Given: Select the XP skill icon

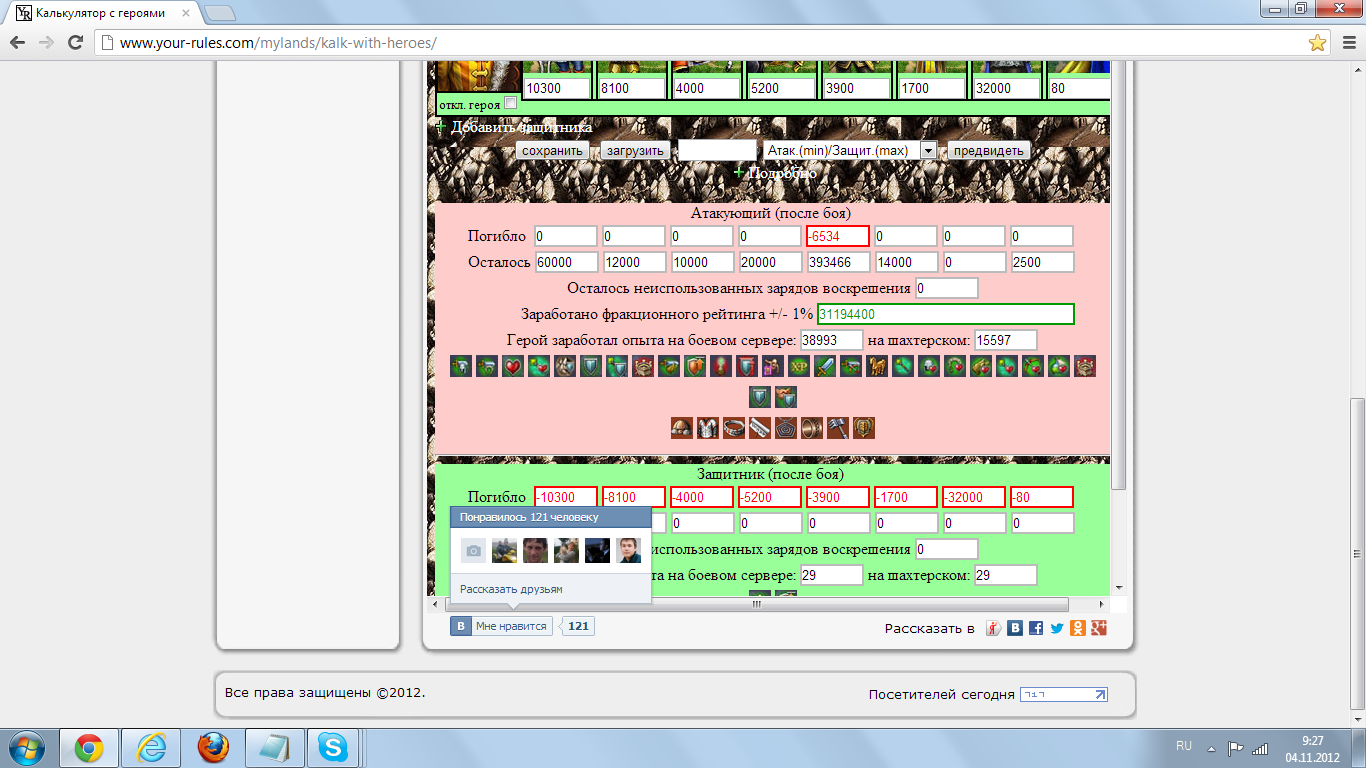Looking at the screenshot, I should pos(799,366).
